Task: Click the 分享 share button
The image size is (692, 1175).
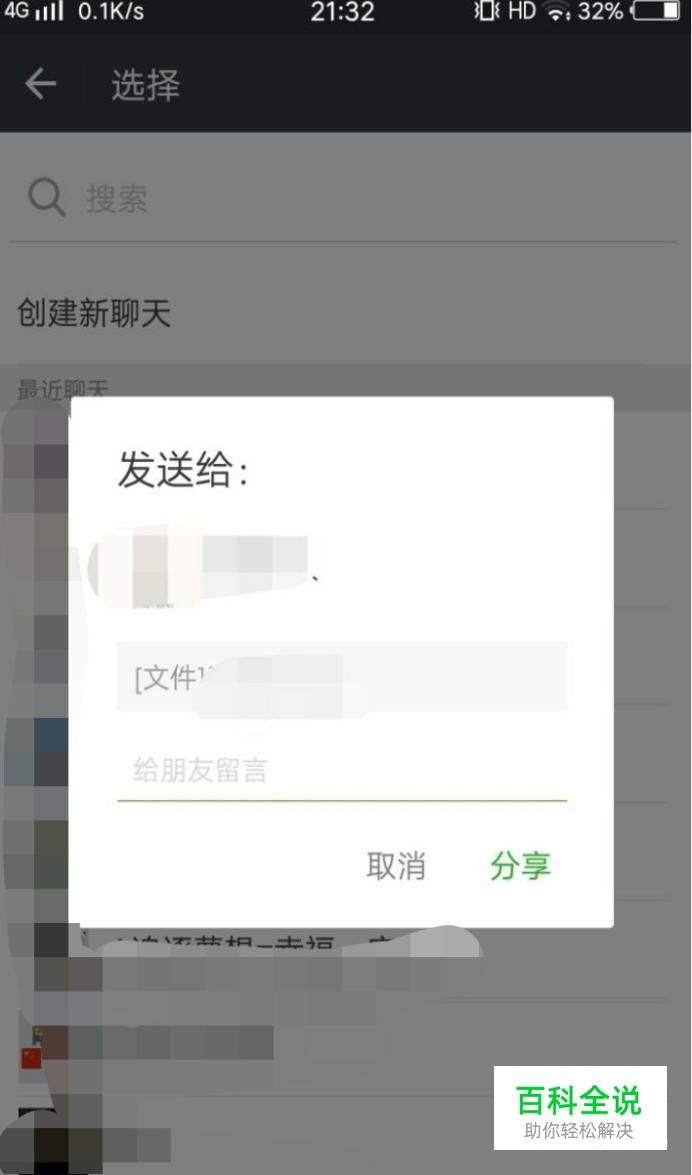Action: tap(520, 866)
